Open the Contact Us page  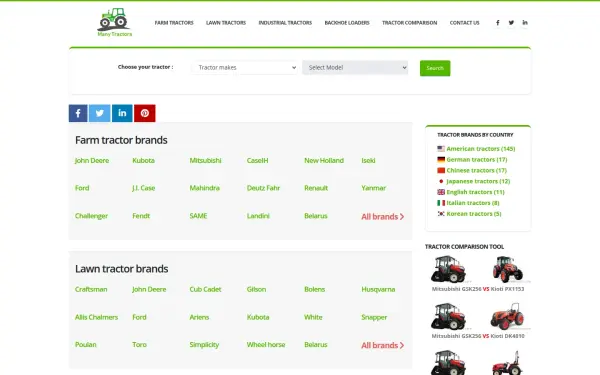coord(465,23)
